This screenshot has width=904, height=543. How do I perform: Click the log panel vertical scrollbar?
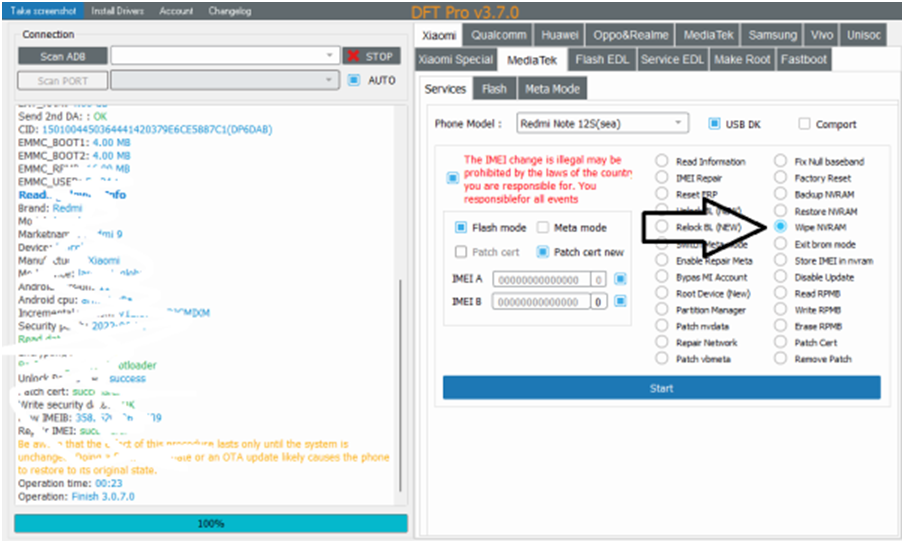pos(401,386)
